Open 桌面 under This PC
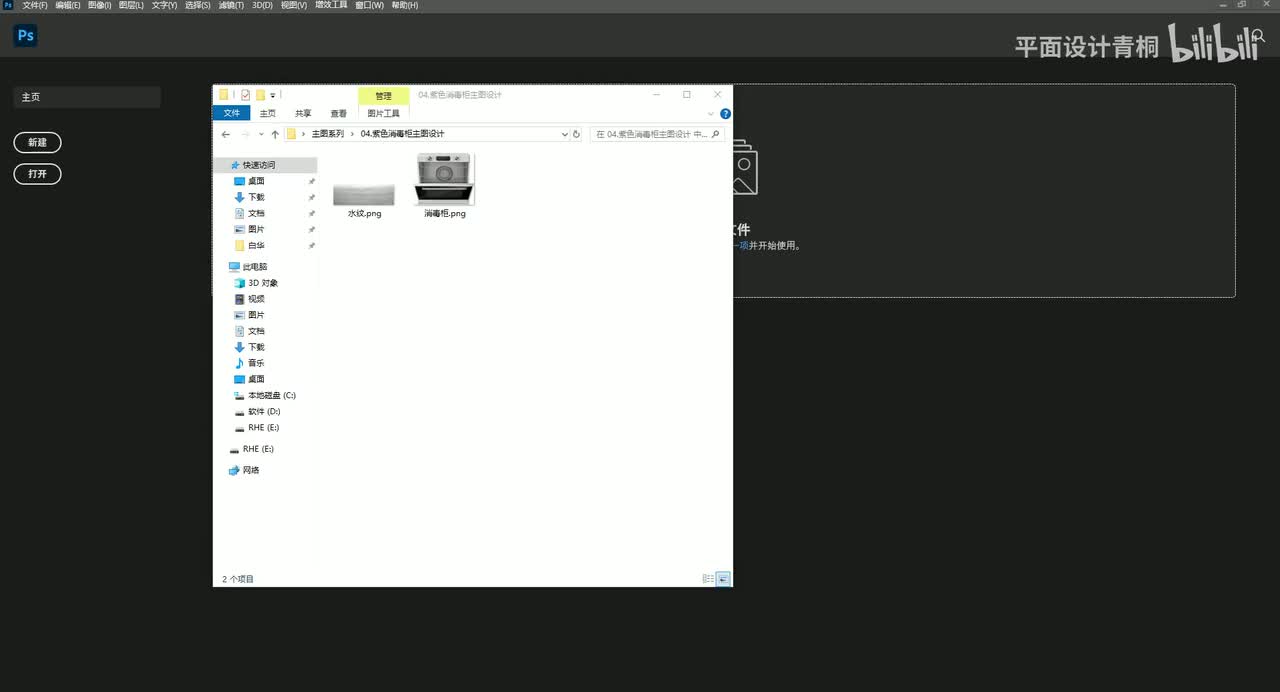This screenshot has height=692, width=1280. (x=256, y=379)
